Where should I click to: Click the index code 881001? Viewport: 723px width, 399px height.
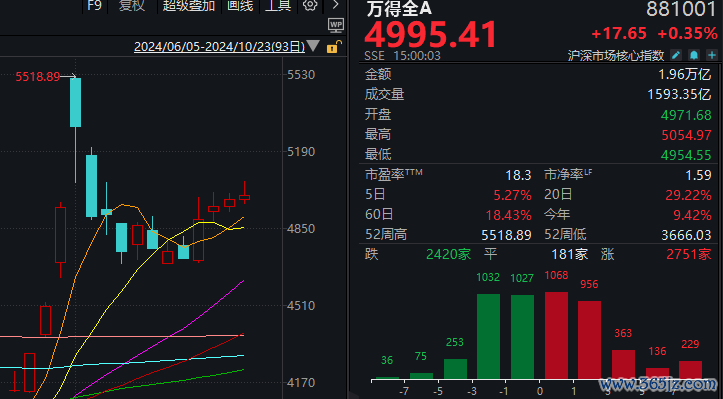coord(682,9)
